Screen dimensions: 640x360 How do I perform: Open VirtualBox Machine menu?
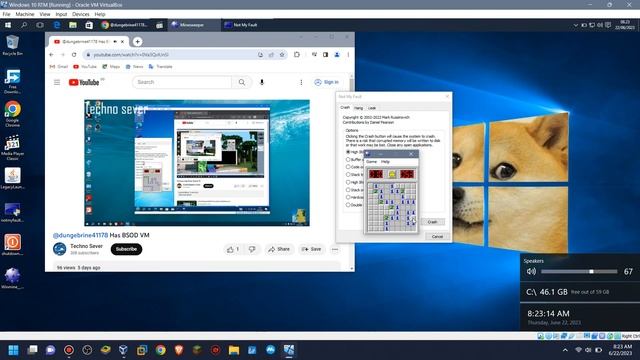(x=25, y=14)
